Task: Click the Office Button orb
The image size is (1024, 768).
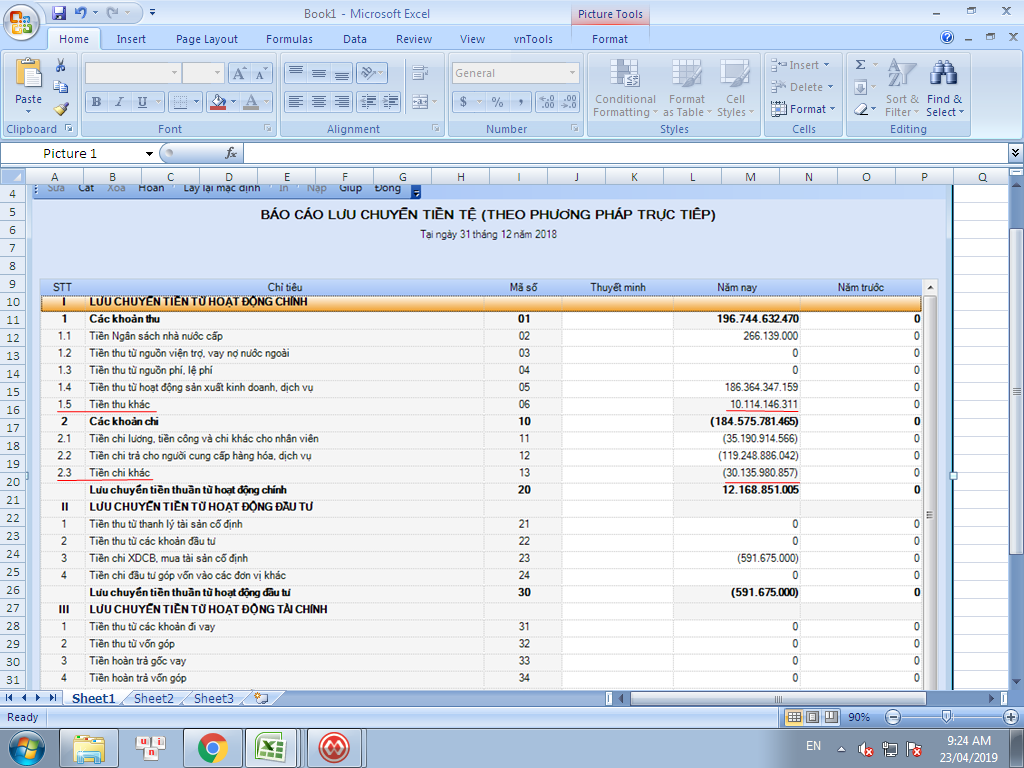Action: point(22,22)
